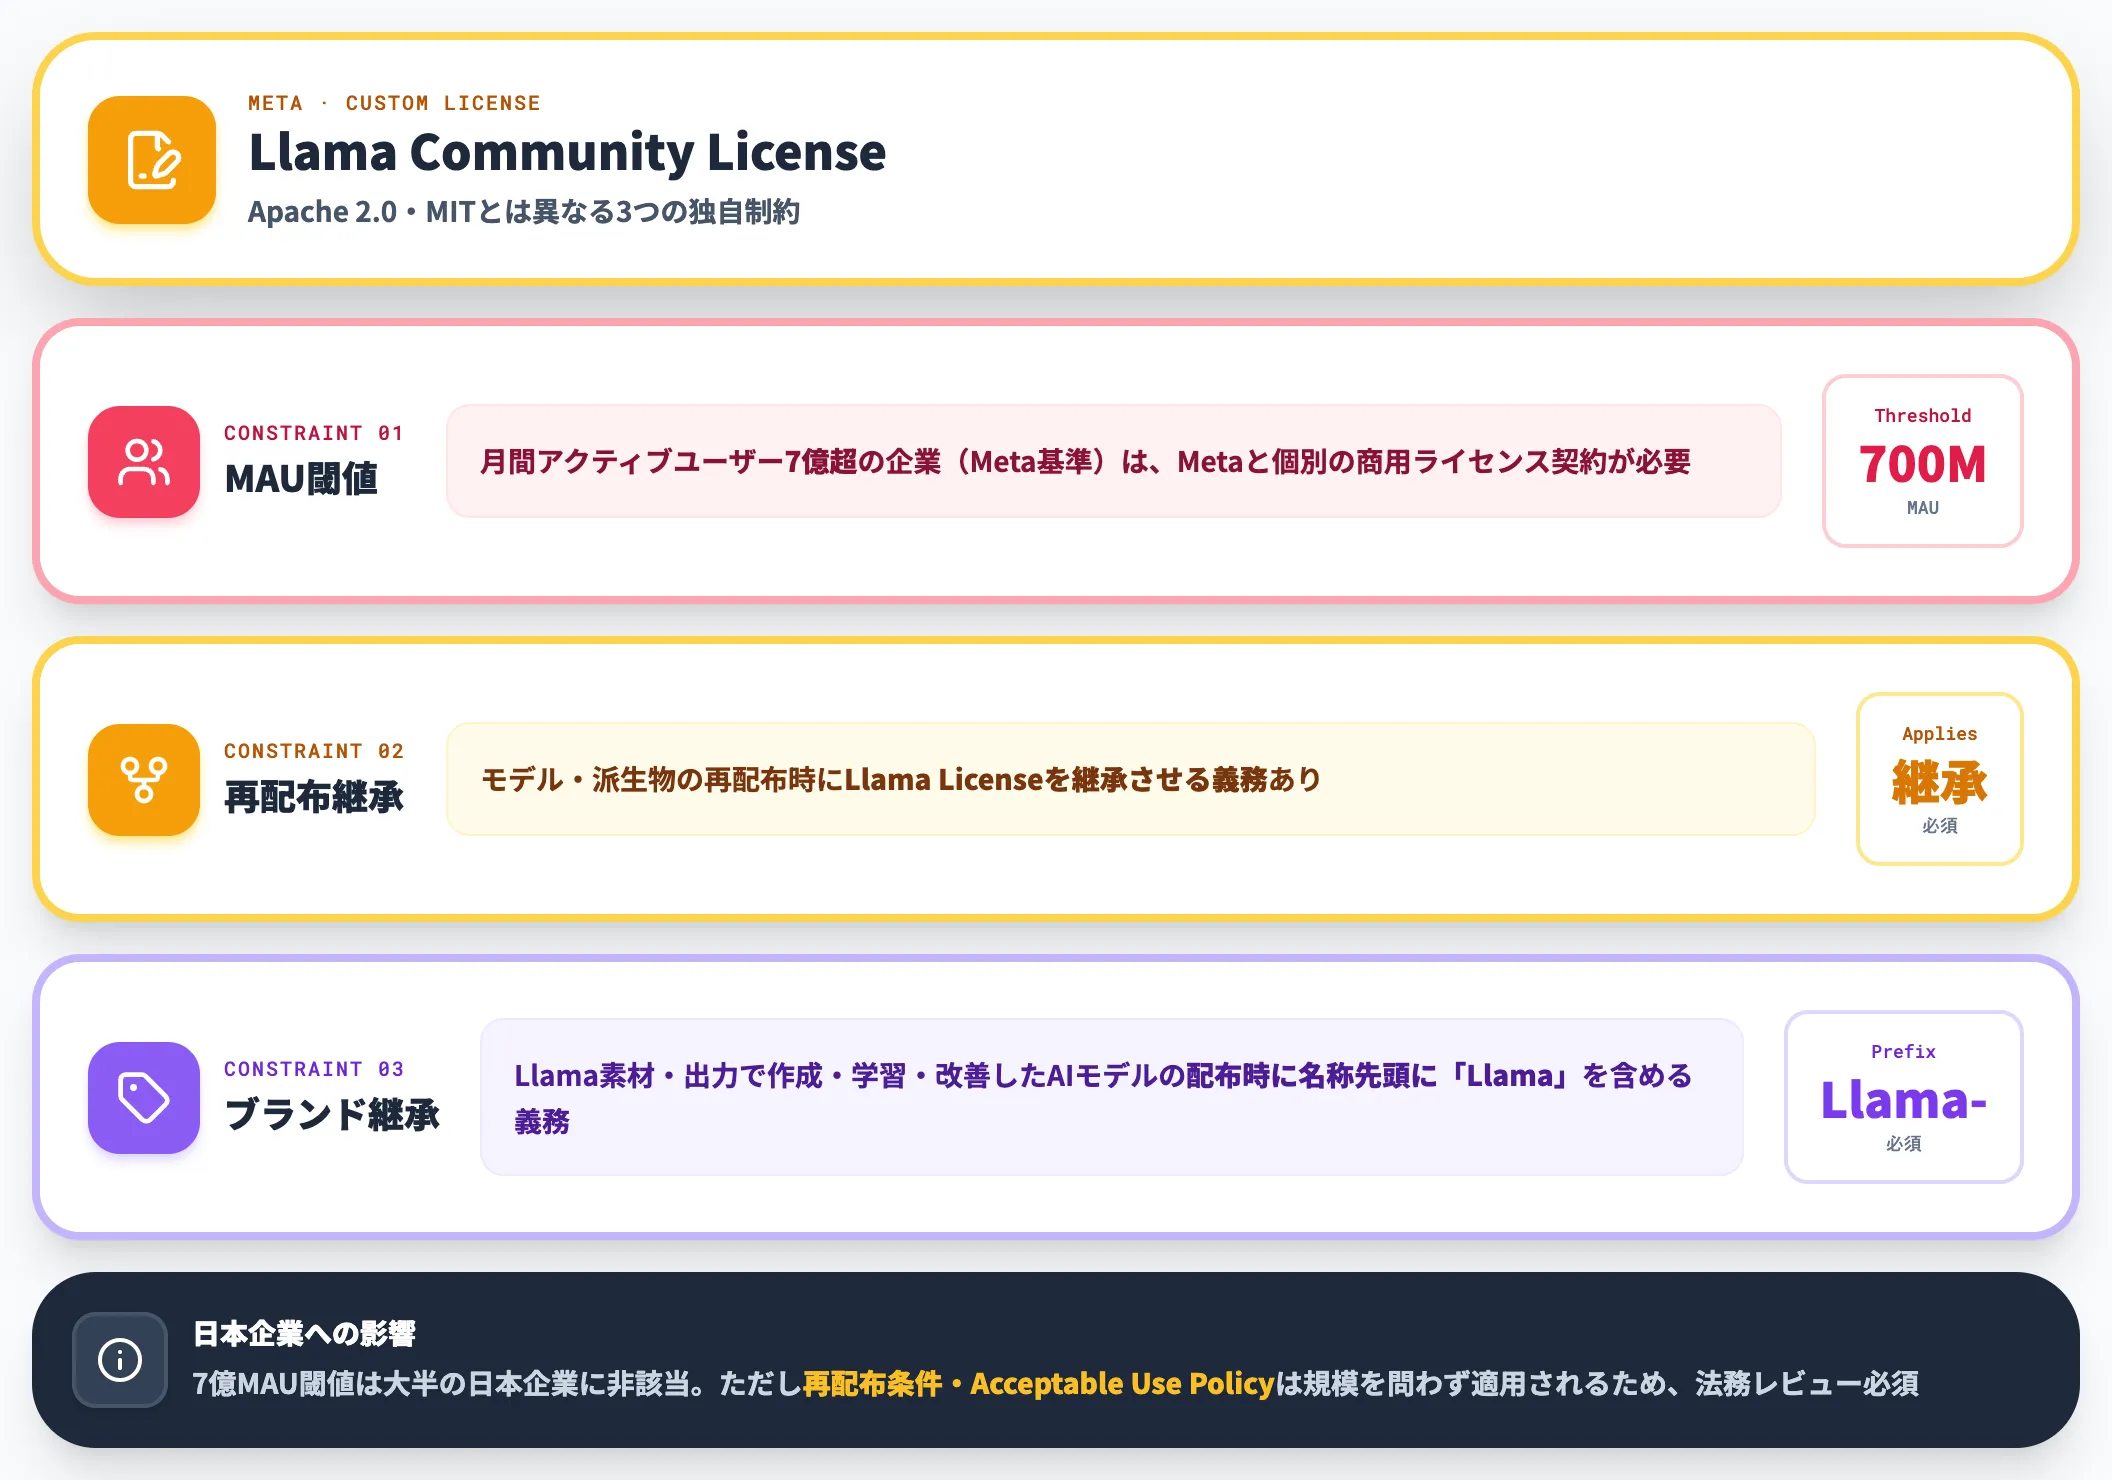The image size is (2112, 1480).
Task: Click the 7億MAU閾値は大半の日本企業に非該当 text
Action: pos(441,1384)
